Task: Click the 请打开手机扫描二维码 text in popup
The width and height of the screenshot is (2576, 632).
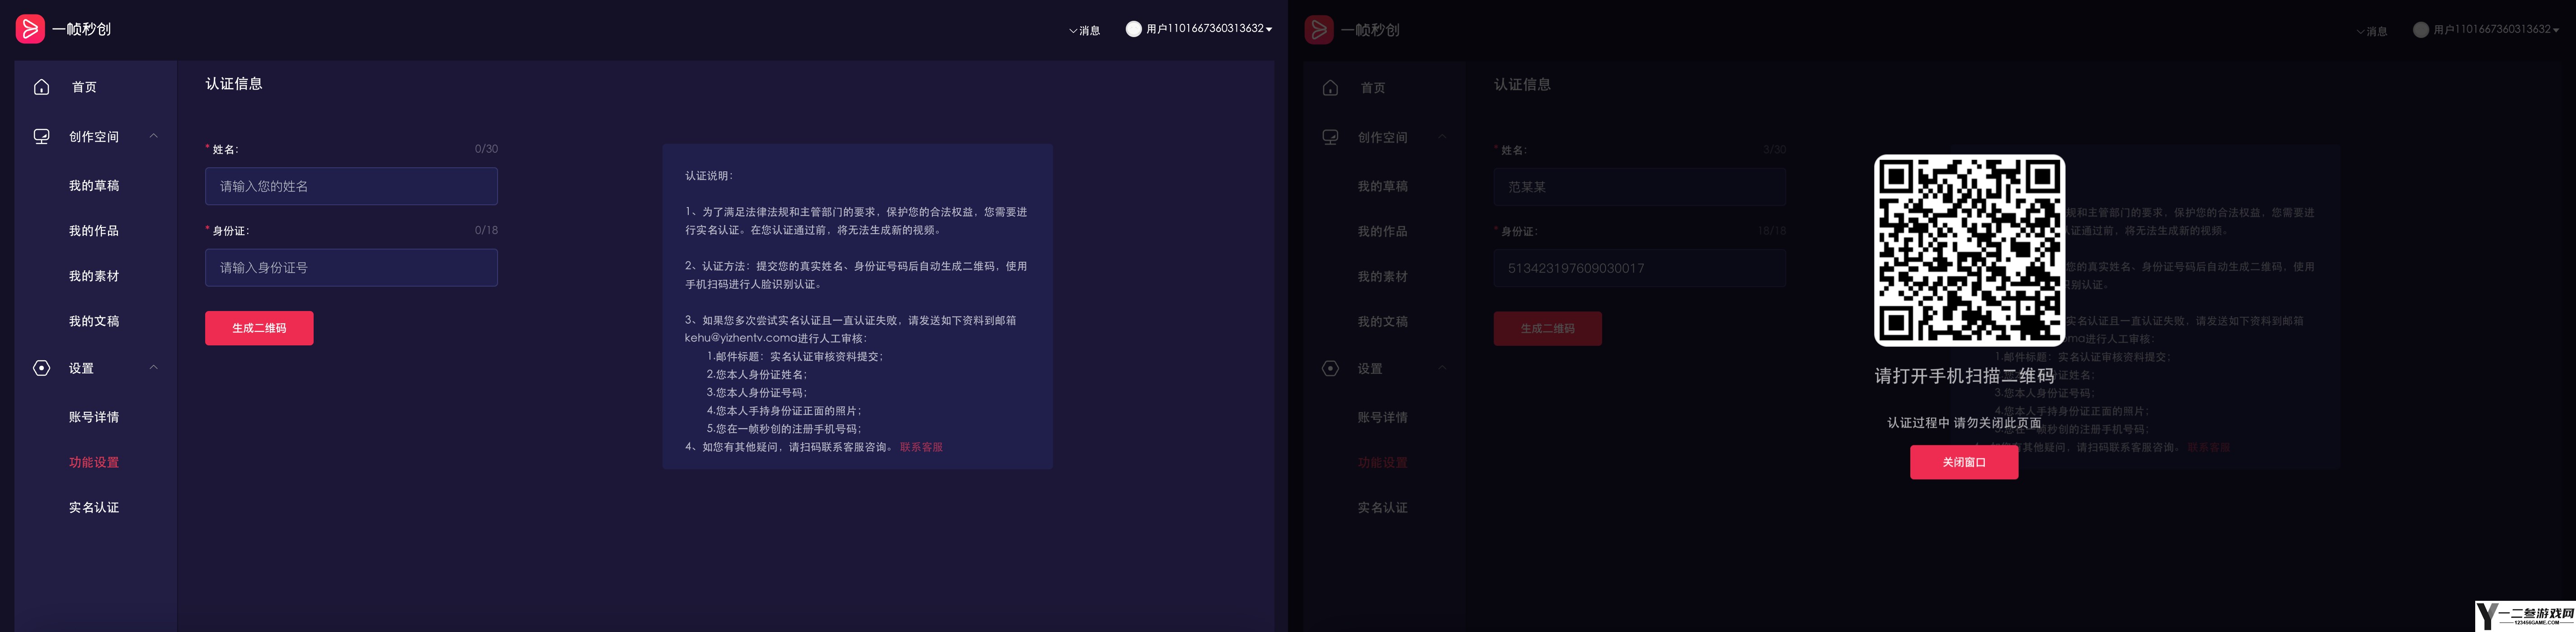Action: 1964,376
